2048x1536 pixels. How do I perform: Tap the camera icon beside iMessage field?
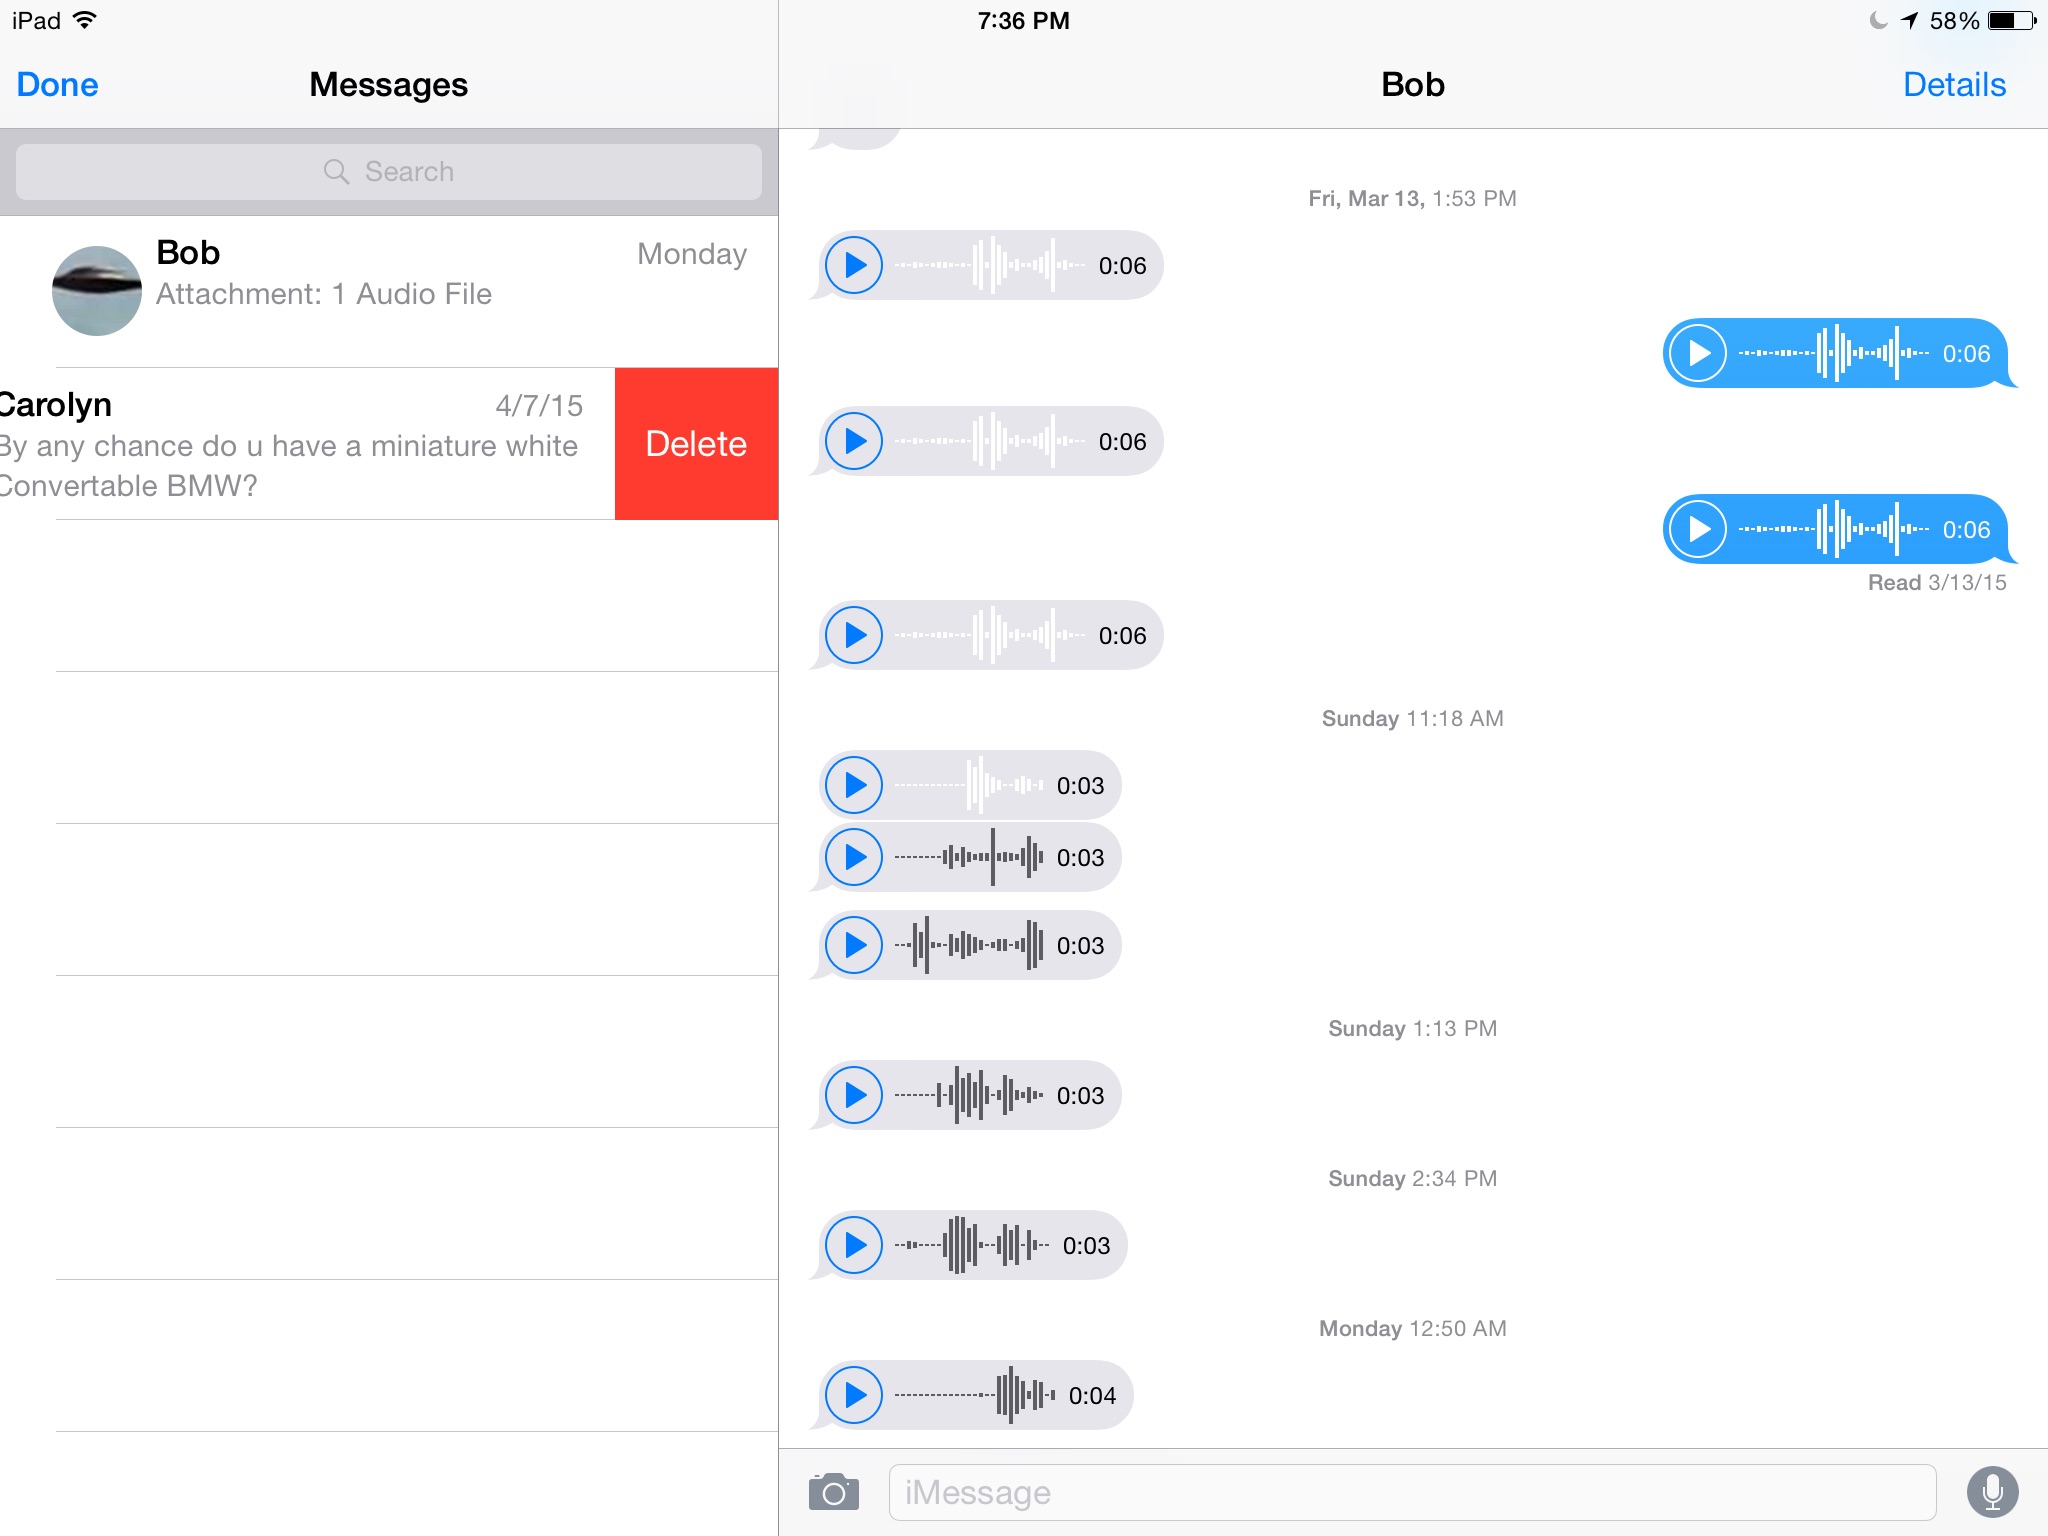pos(833,1493)
